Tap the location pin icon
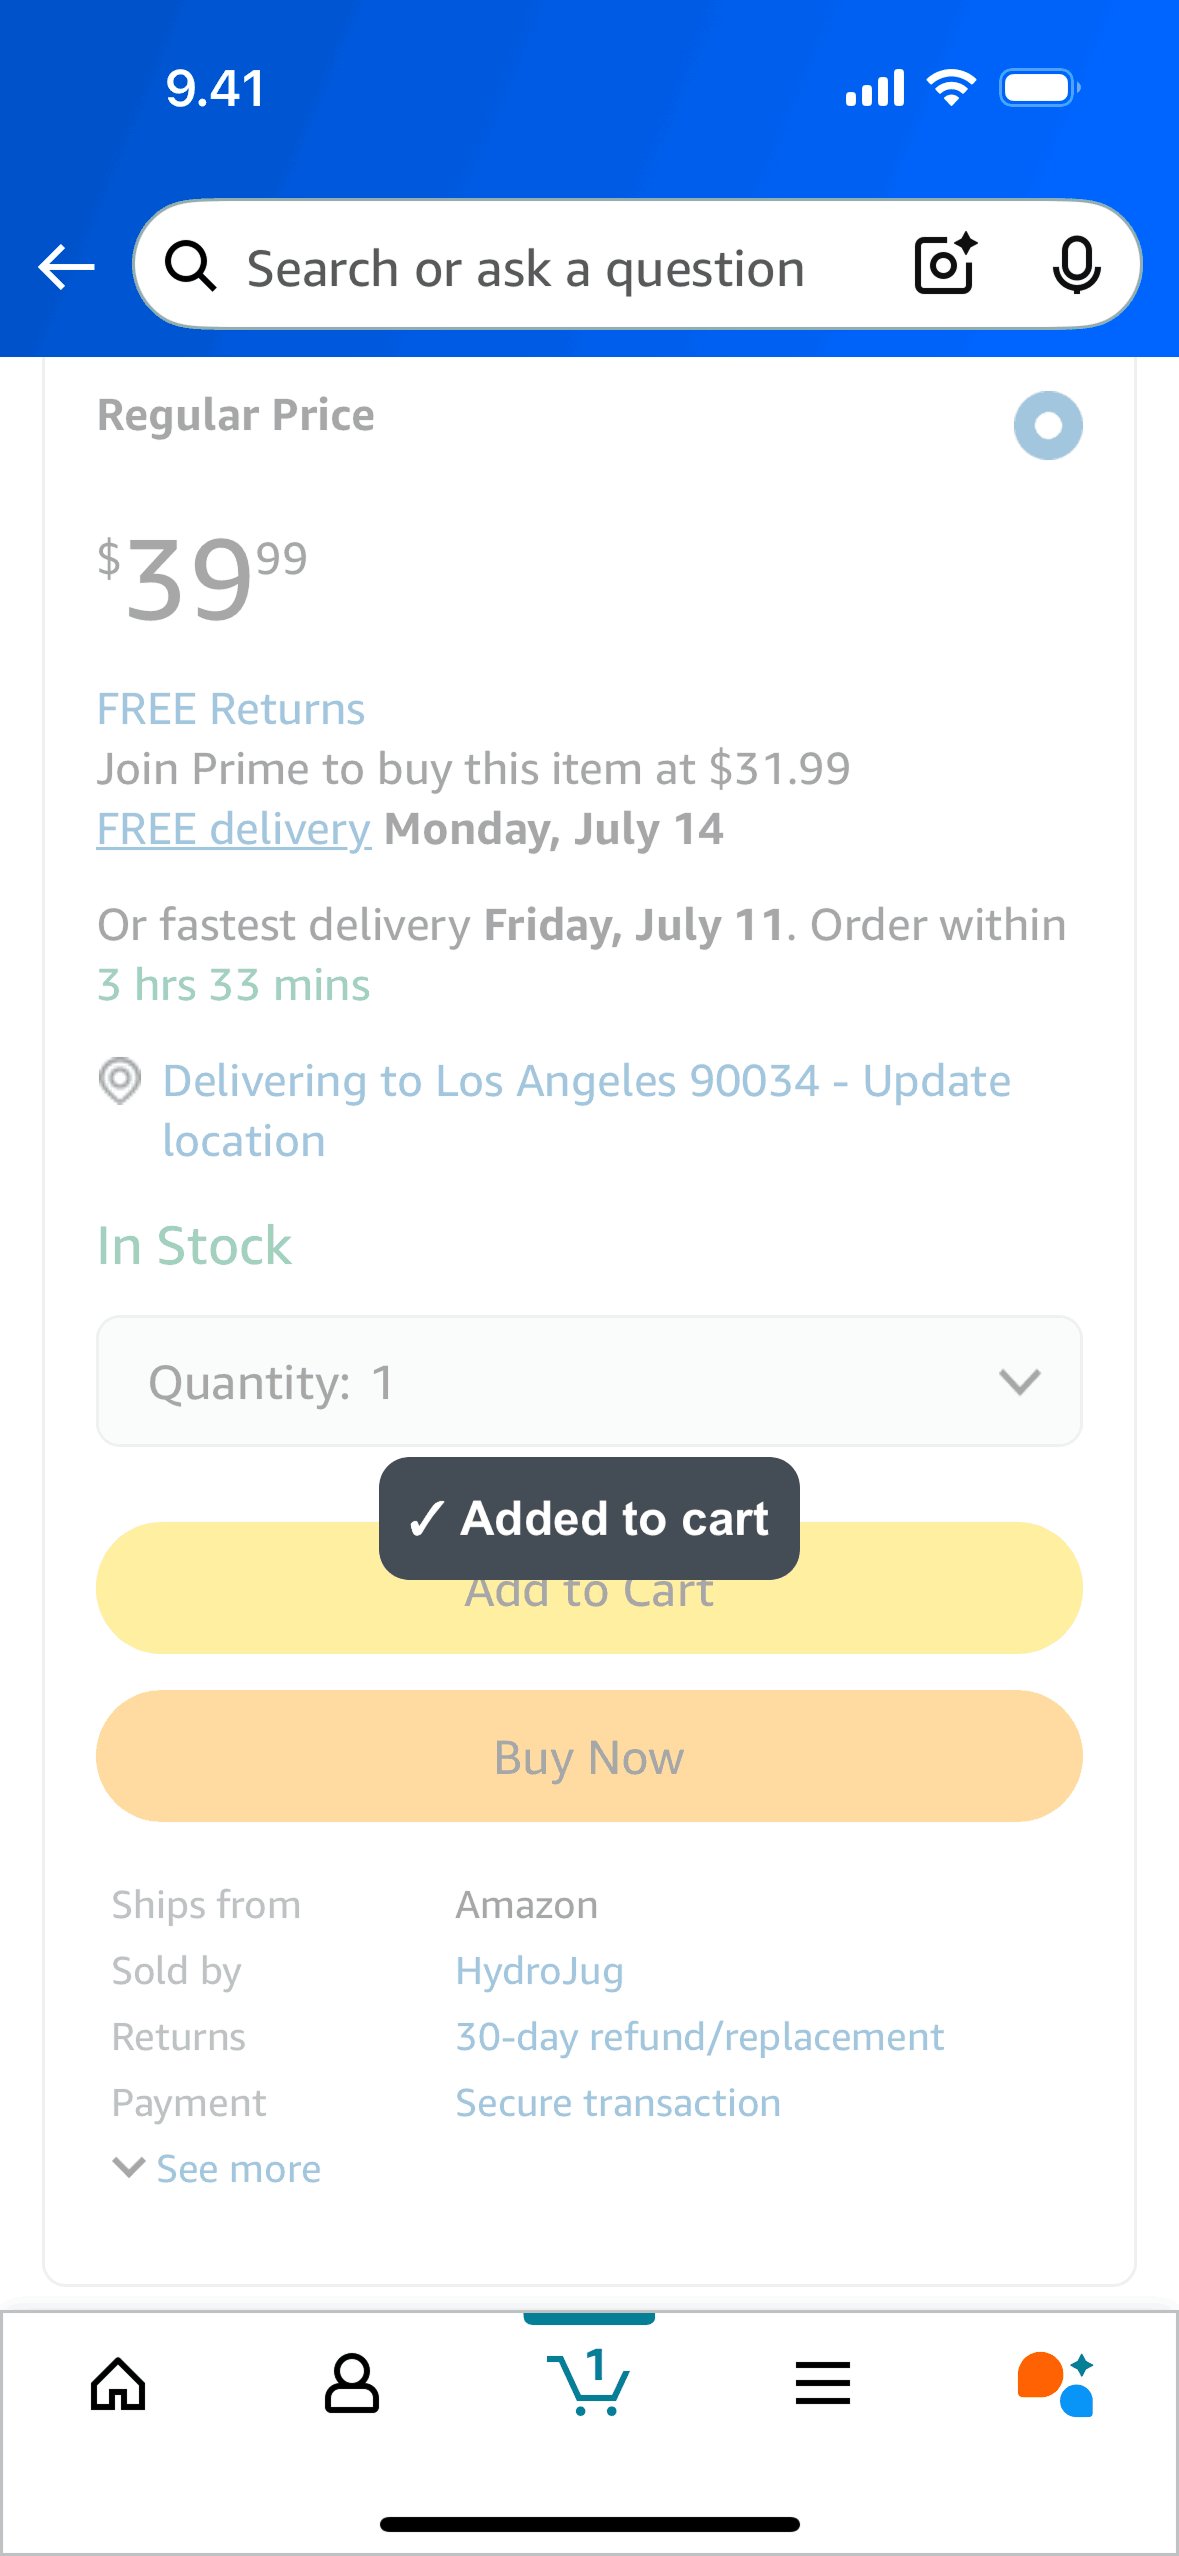The height and width of the screenshot is (2556, 1179). (x=120, y=1080)
